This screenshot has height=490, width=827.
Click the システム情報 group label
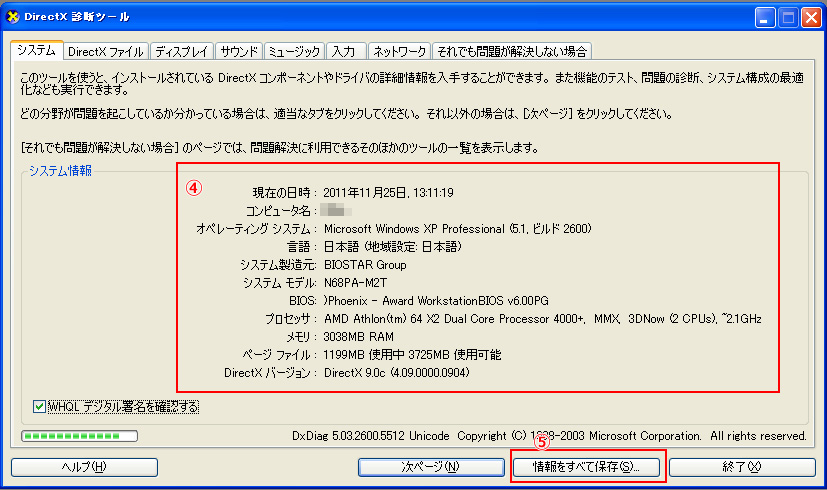point(60,171)
